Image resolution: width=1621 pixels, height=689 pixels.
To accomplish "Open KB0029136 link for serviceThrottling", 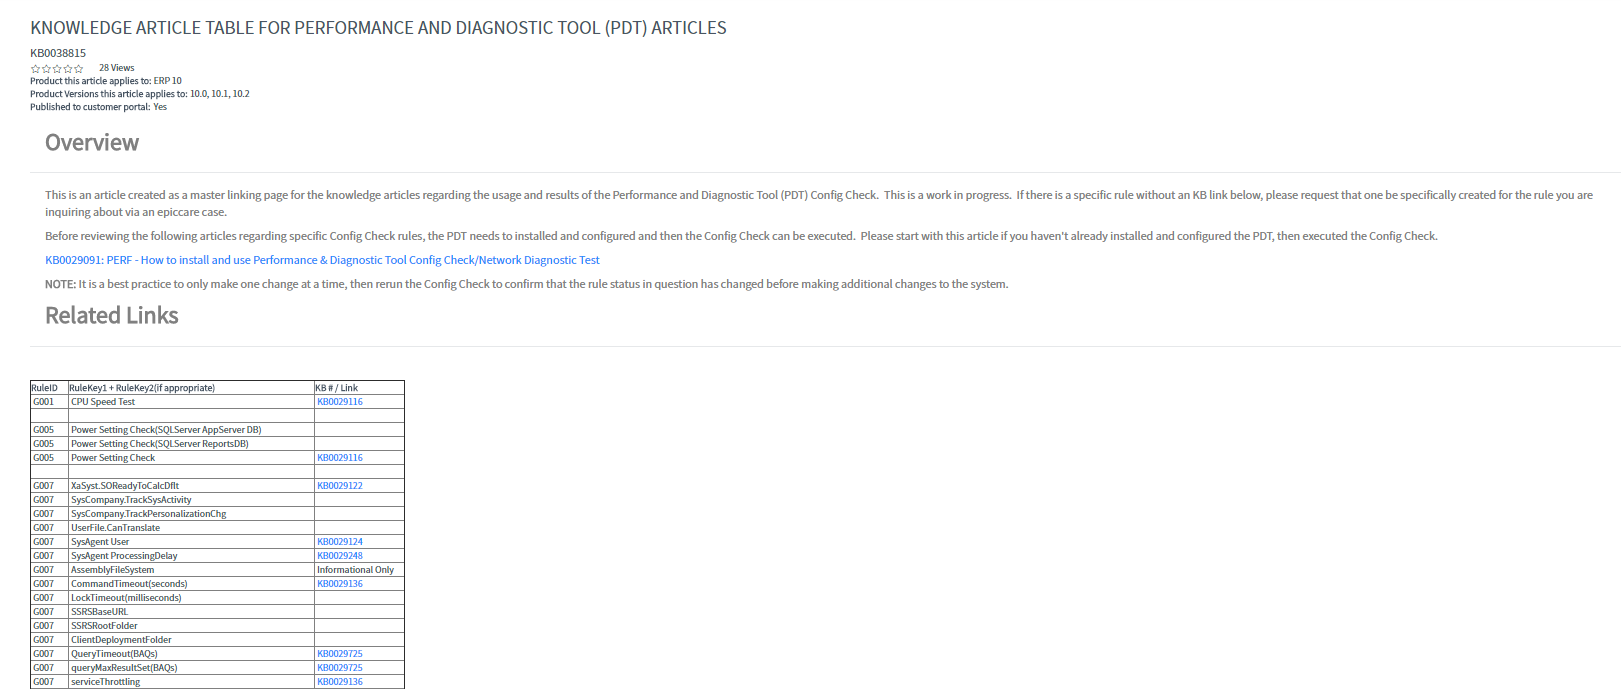I will [x=340, y=682].
